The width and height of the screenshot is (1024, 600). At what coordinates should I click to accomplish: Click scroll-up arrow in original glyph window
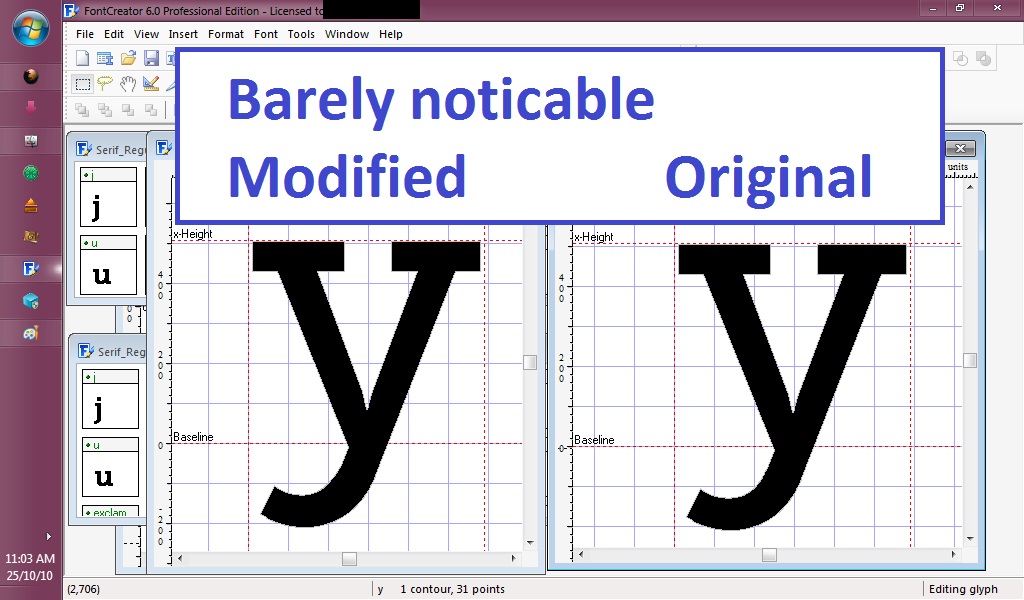(970, 187)
